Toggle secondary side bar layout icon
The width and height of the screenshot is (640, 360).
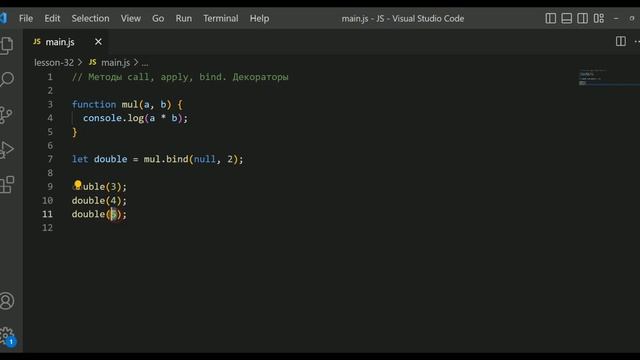coord(582,18)
